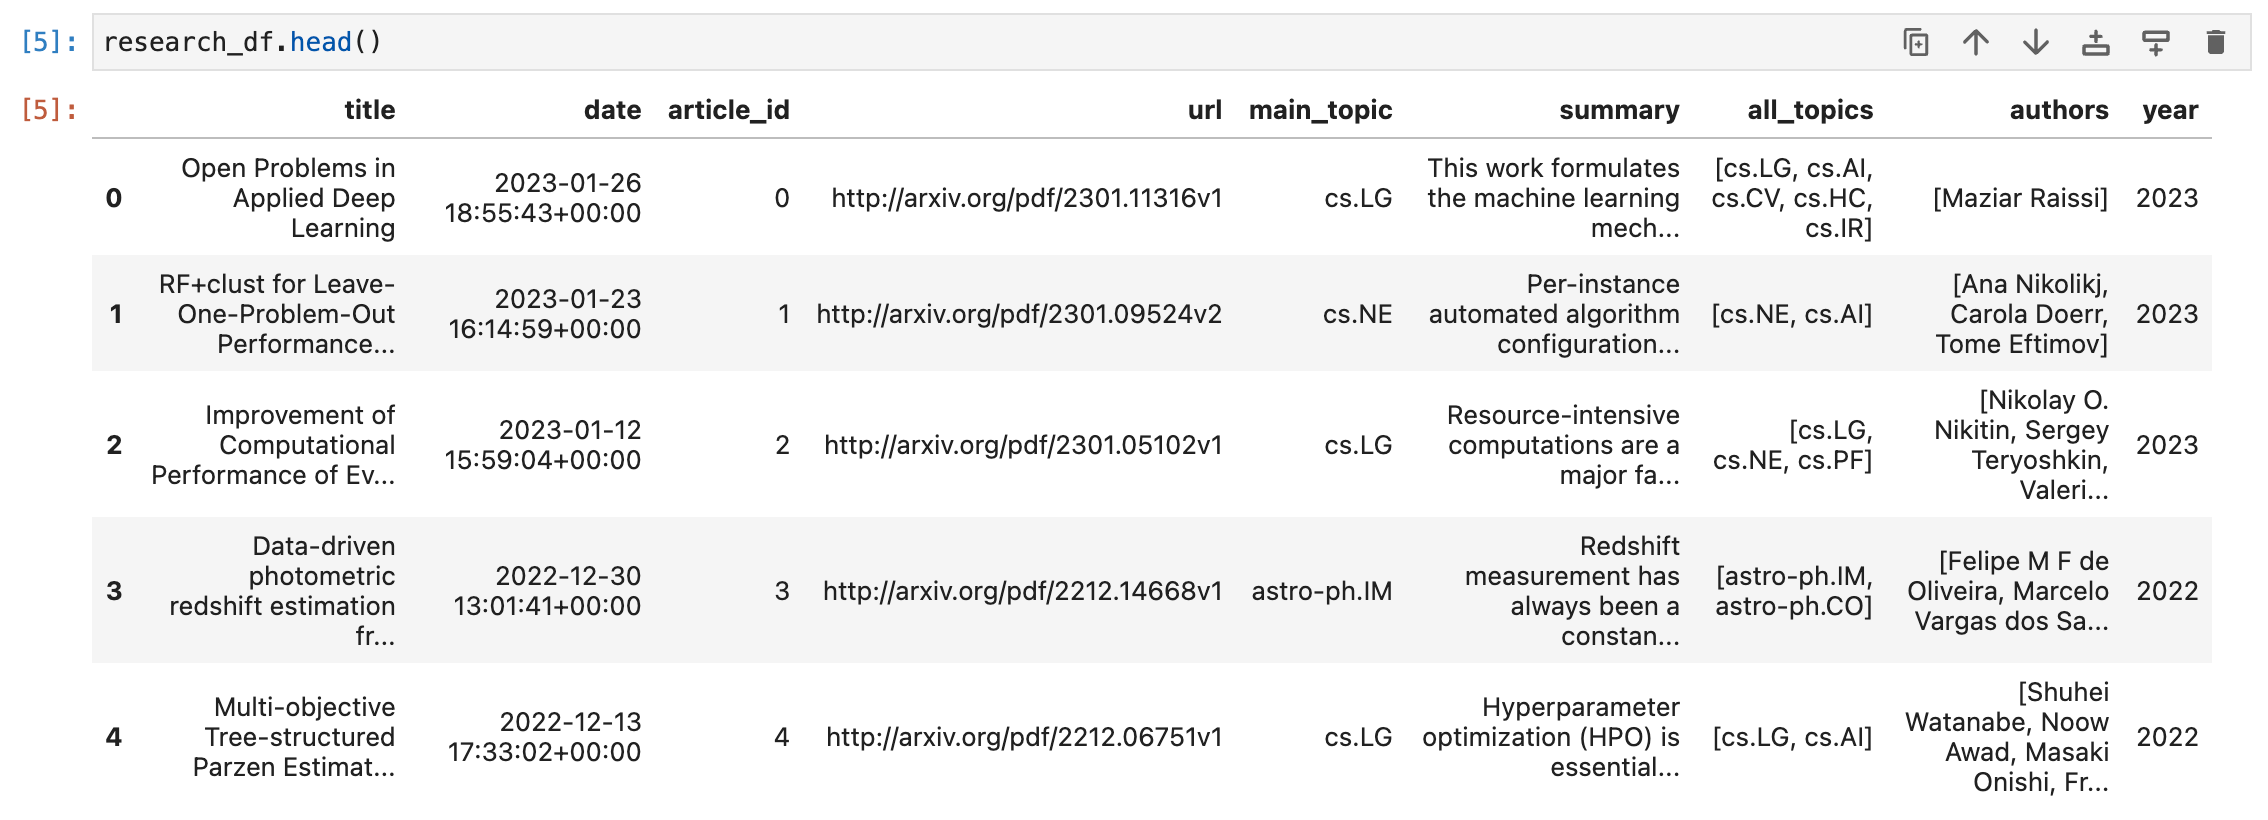Delete this cell with the trash icon

2215,43
